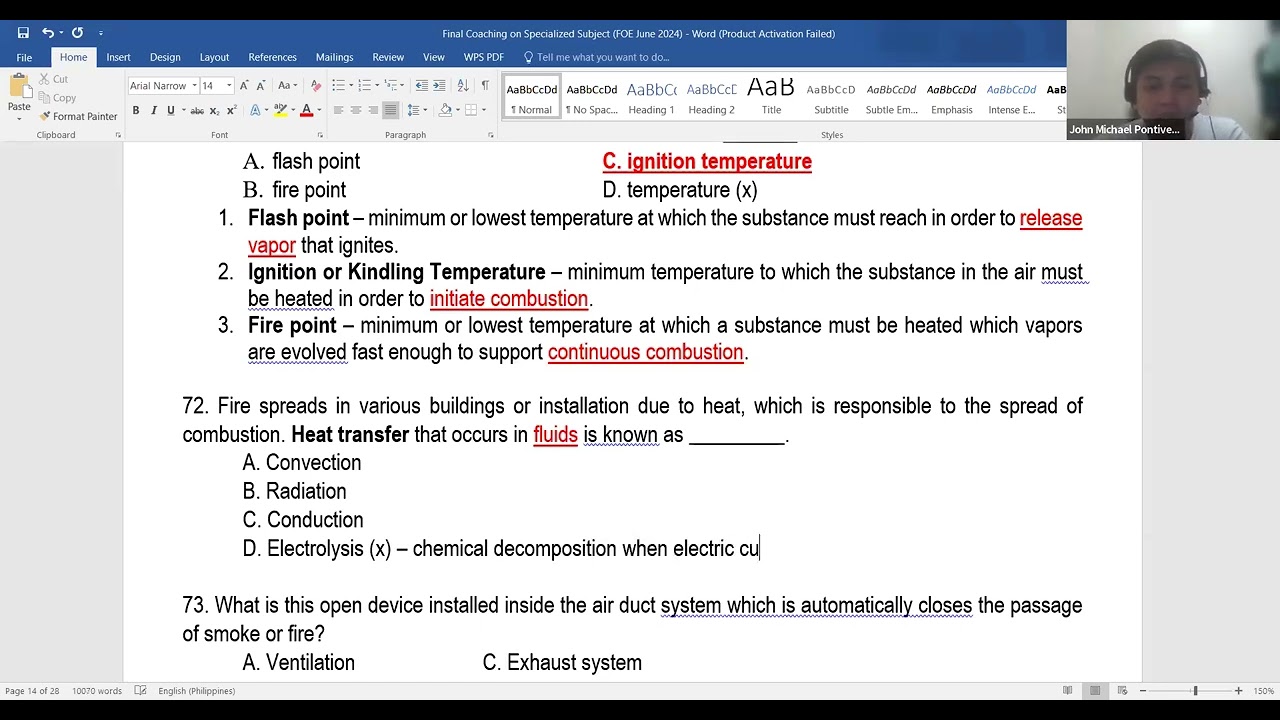Switch to Read Mode view
The width and height of the screenshot is (1280, 720).
(1068, 691)
